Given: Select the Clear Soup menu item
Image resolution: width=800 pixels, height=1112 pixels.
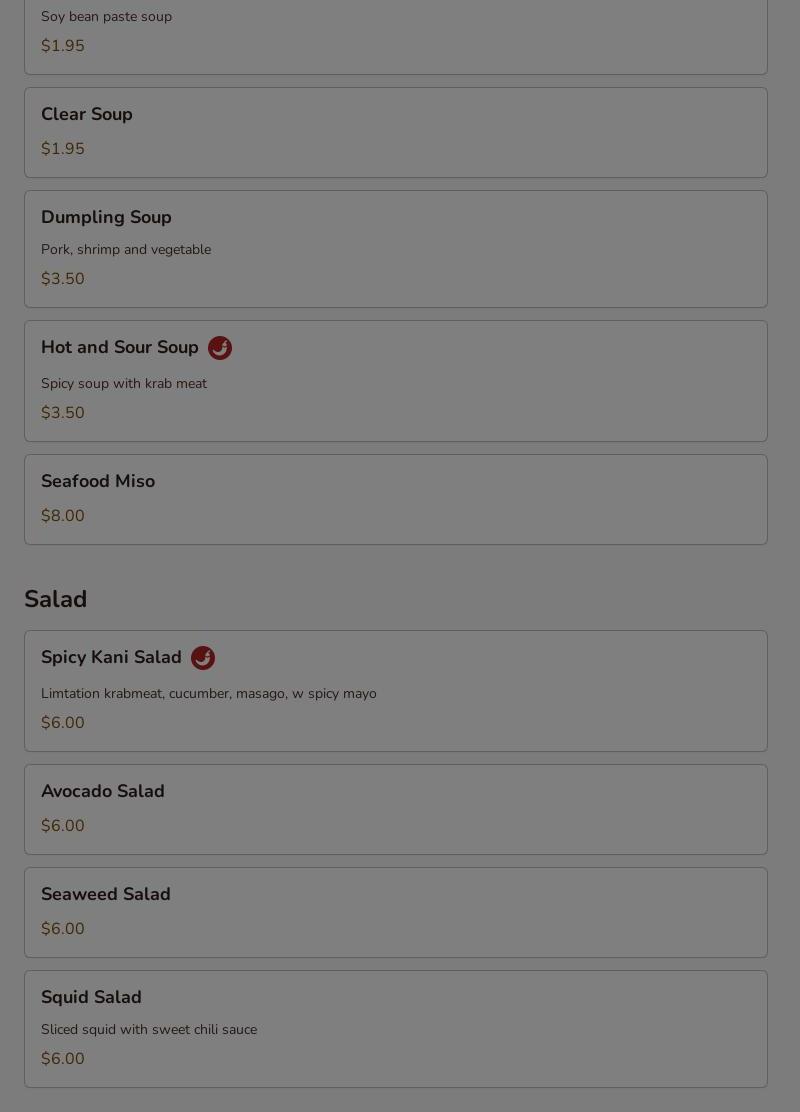Looking at the screenshot, I should point(396,133).
